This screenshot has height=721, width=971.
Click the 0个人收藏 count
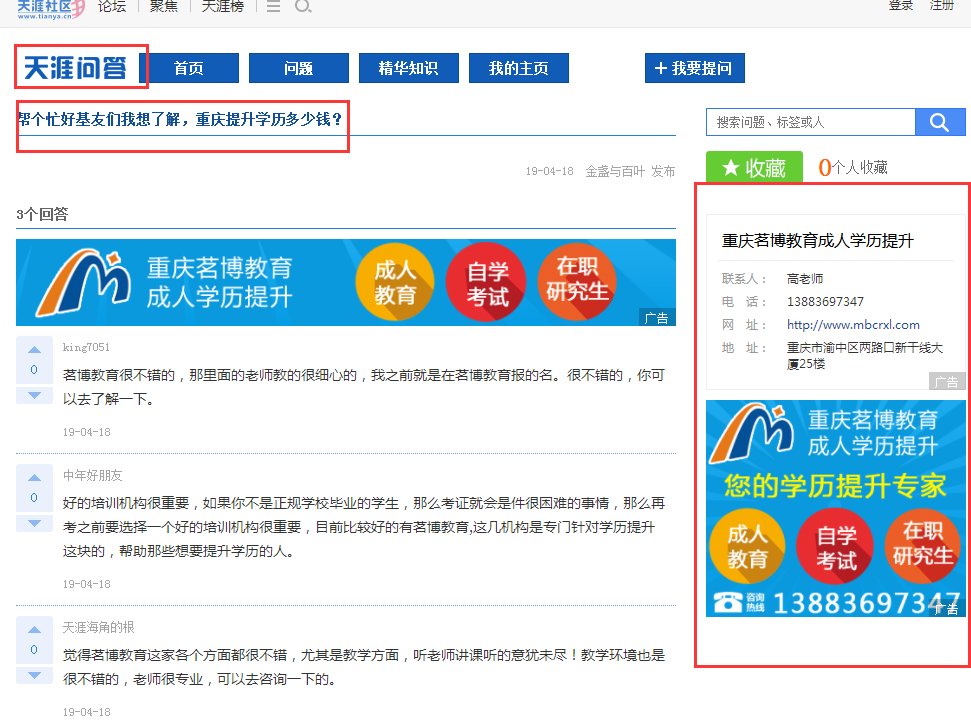coord(853,167)
